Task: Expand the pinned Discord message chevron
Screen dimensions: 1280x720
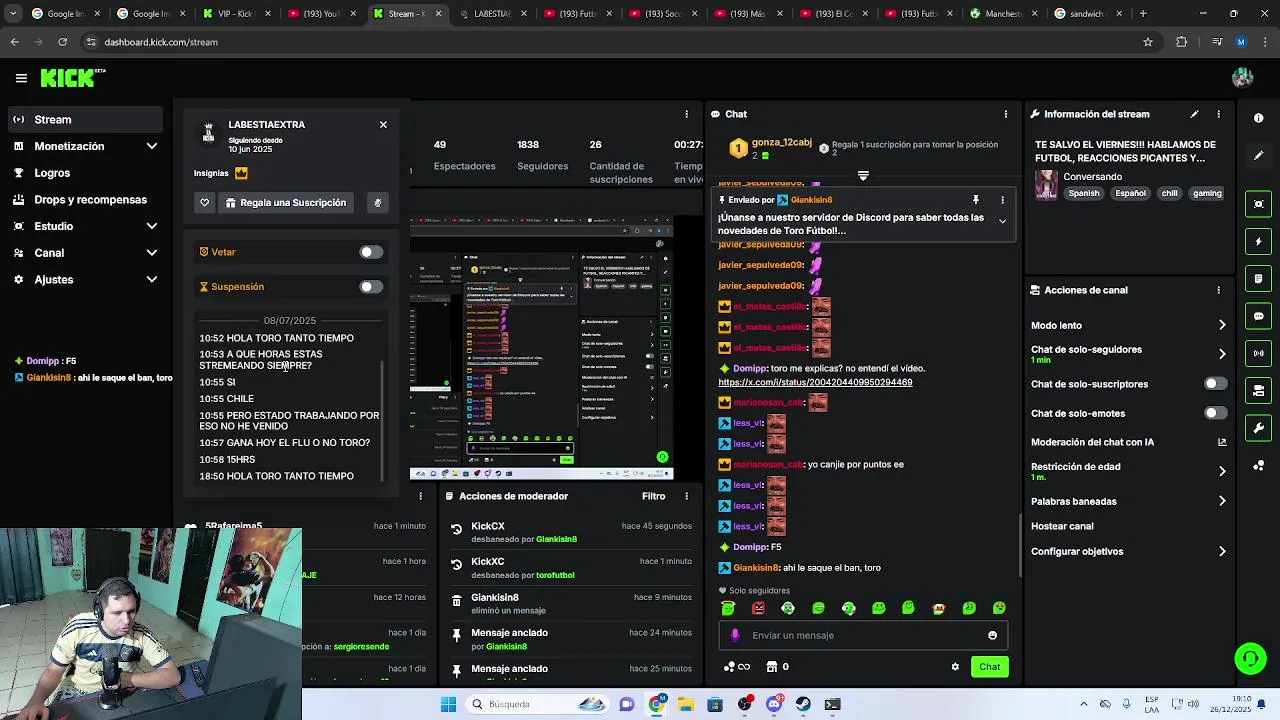Action: click(1002, 221)
